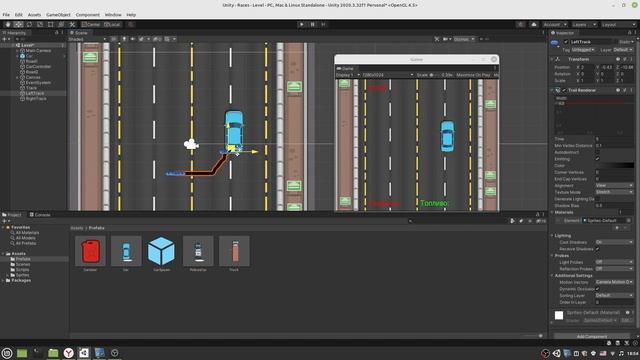The width and height of the screenshot is (640, 360).
Task: Open the GameObject menu
Action: 58,15
